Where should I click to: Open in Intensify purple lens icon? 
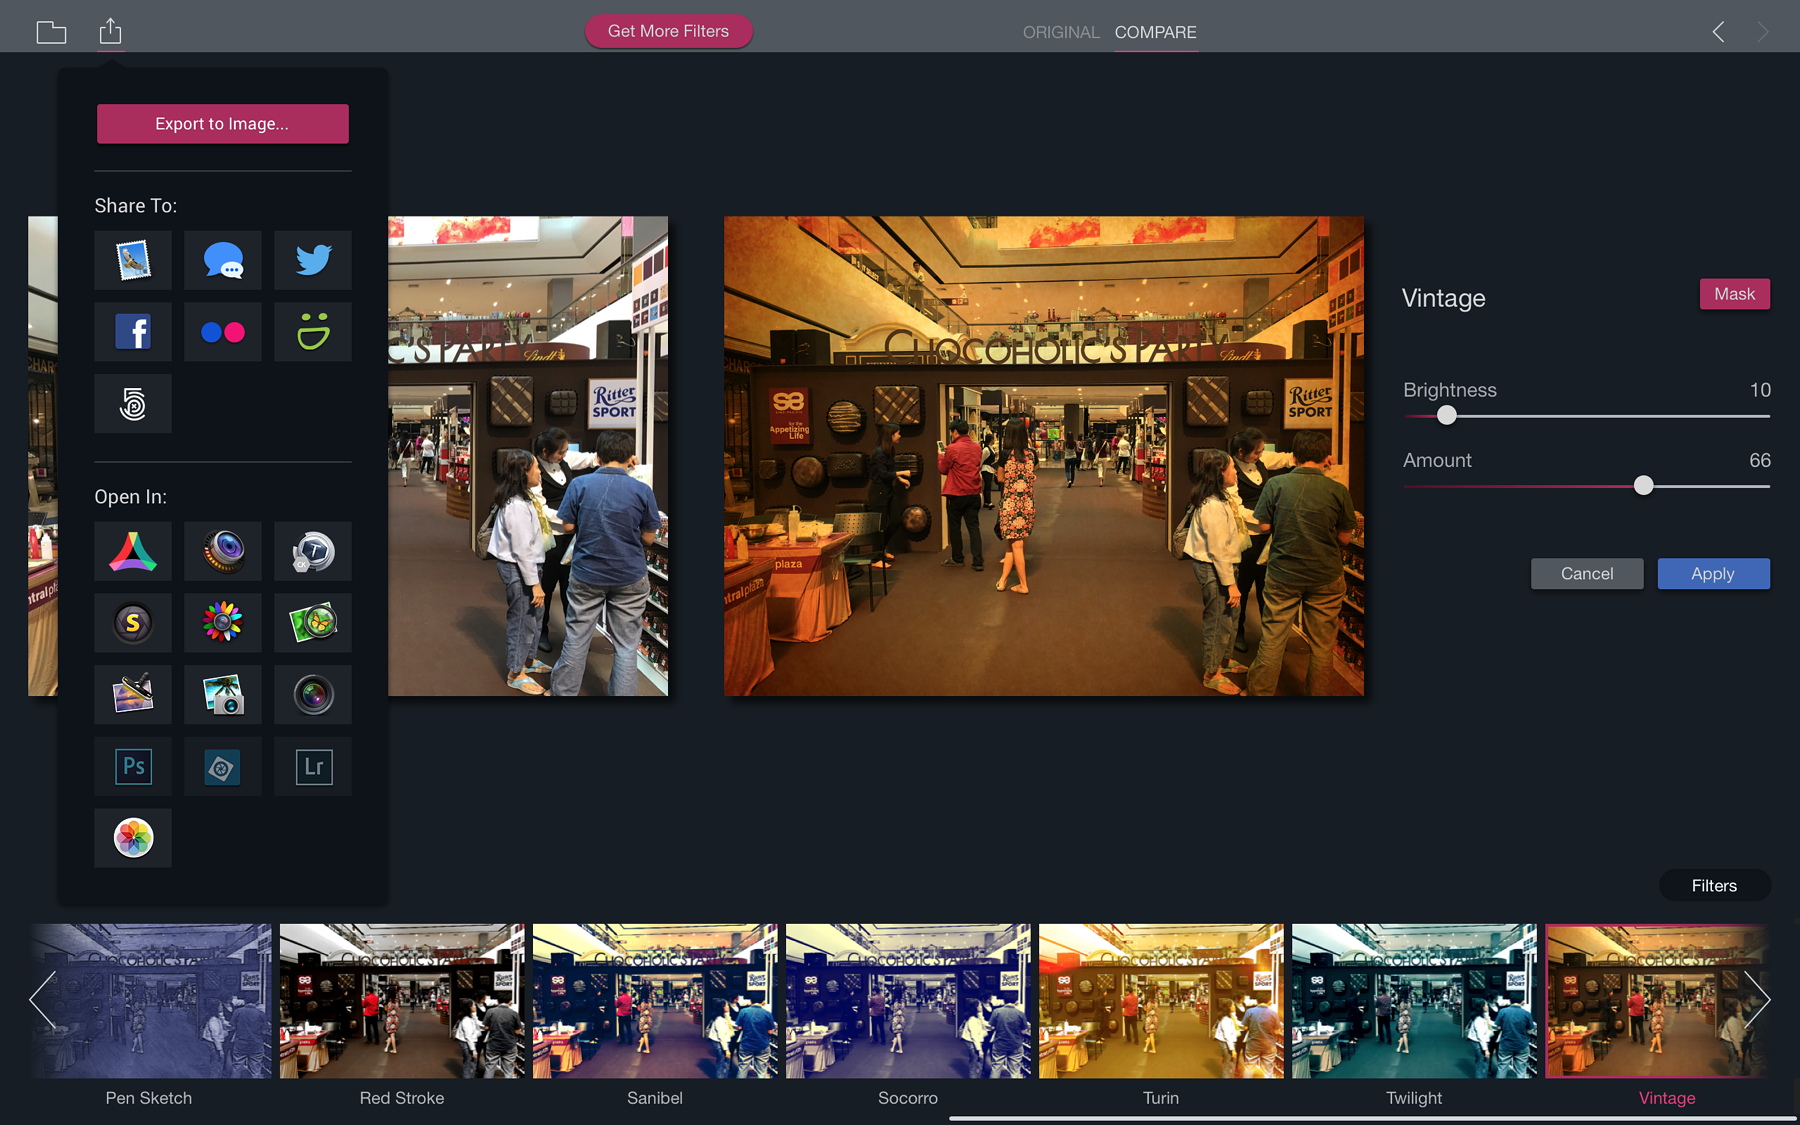point(223,551)
